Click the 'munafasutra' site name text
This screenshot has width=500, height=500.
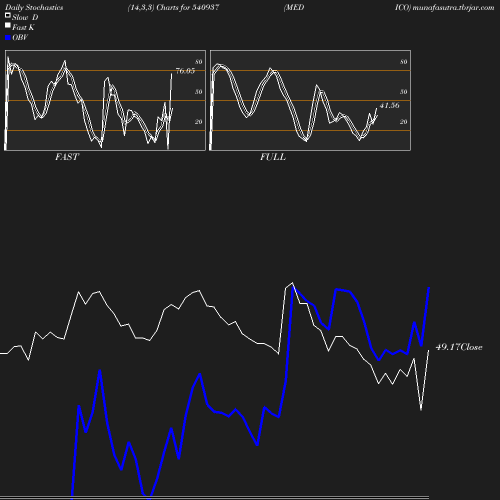(x=435, y=7)
